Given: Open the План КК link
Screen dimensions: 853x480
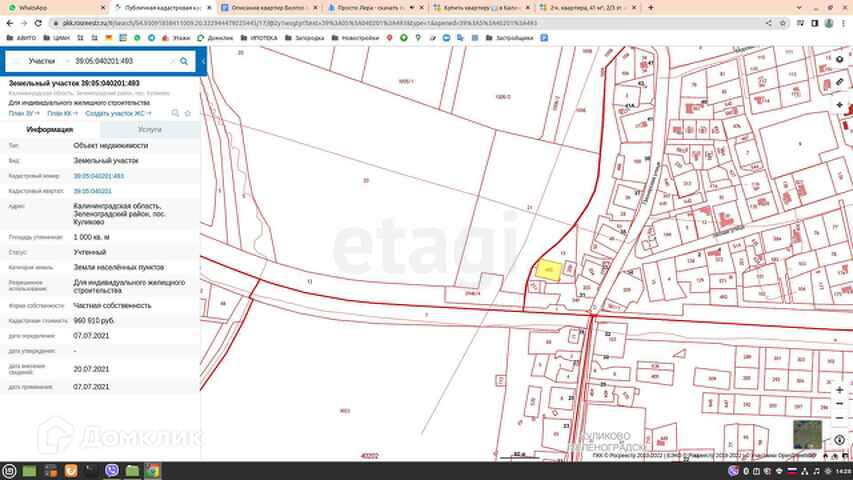Looking at the screenshot, I should tap(63, 113).
